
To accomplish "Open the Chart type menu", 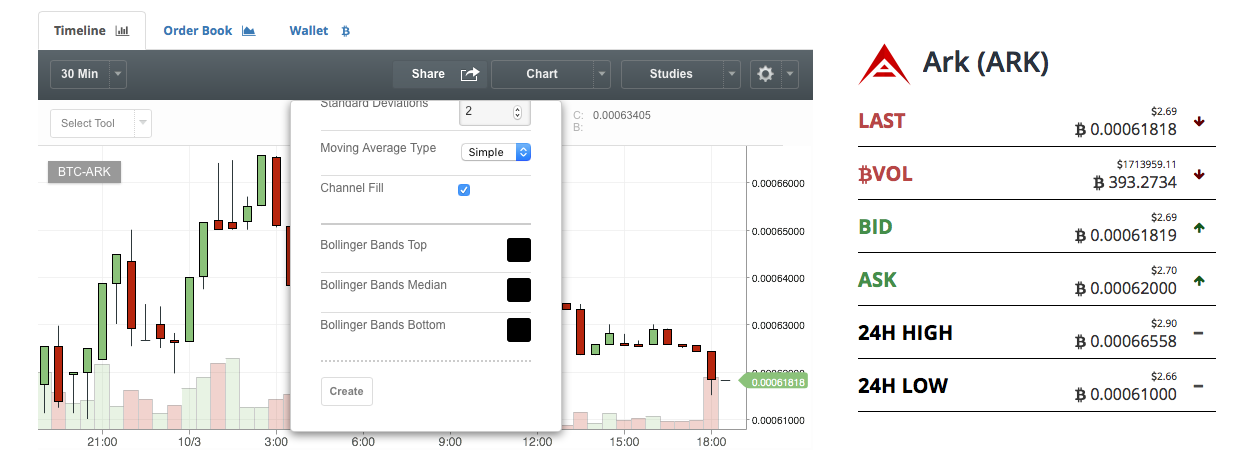I will (542, 74).
